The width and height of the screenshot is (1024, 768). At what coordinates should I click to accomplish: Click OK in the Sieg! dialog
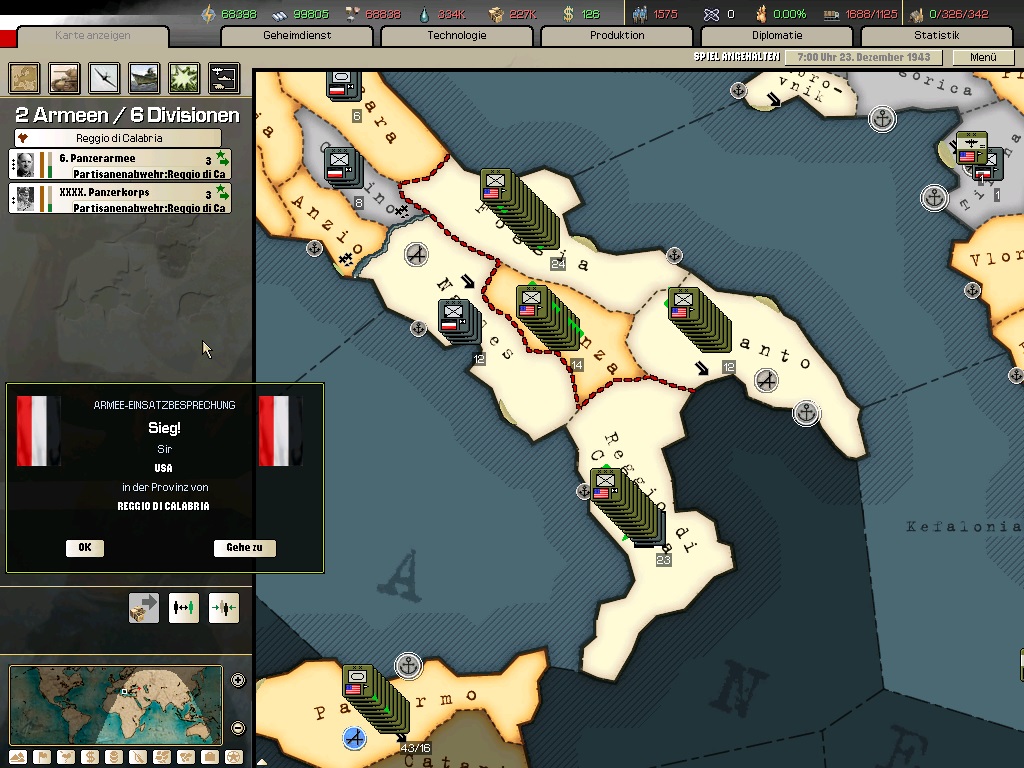pyautogui.click(x=85, y=547)
